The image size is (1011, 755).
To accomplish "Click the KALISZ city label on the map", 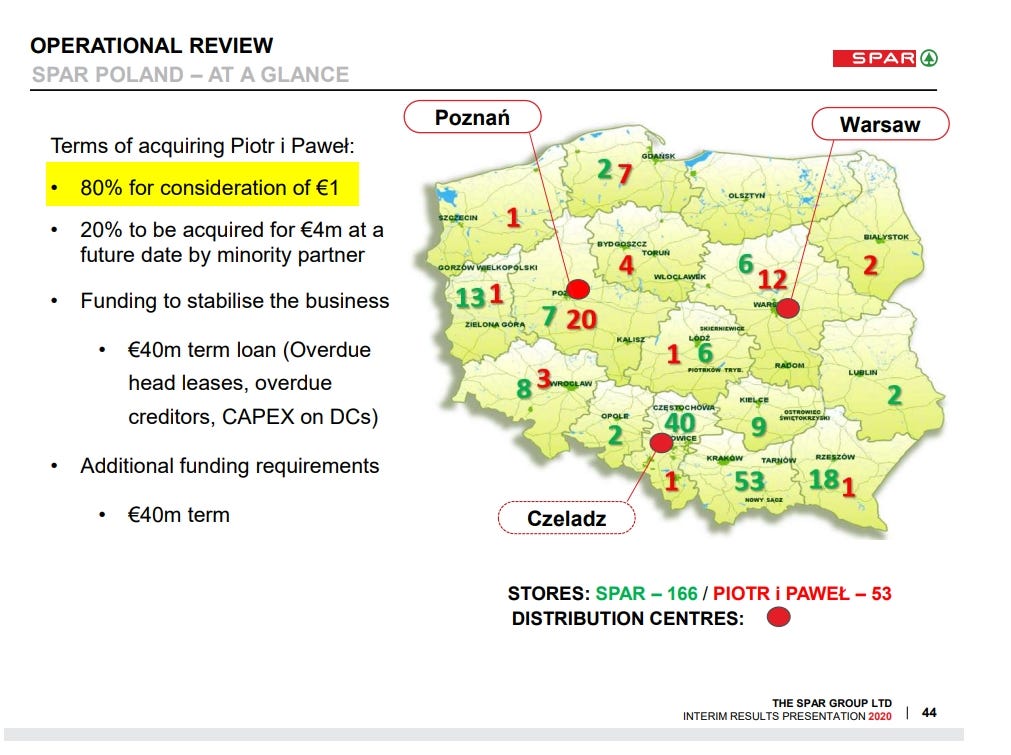I will tap(631, 340).
